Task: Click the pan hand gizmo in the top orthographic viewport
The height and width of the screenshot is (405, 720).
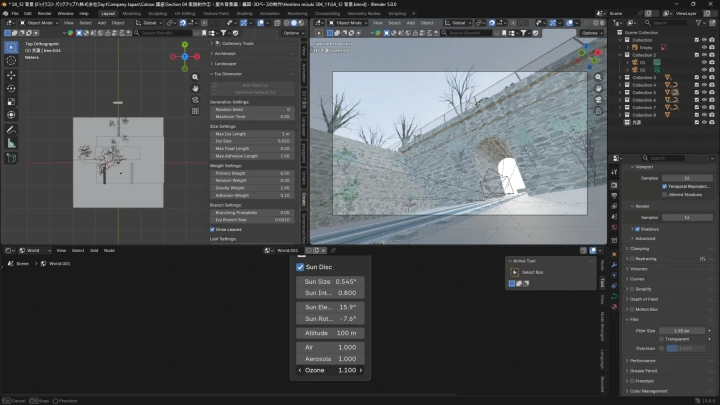Action: point(195,88)
